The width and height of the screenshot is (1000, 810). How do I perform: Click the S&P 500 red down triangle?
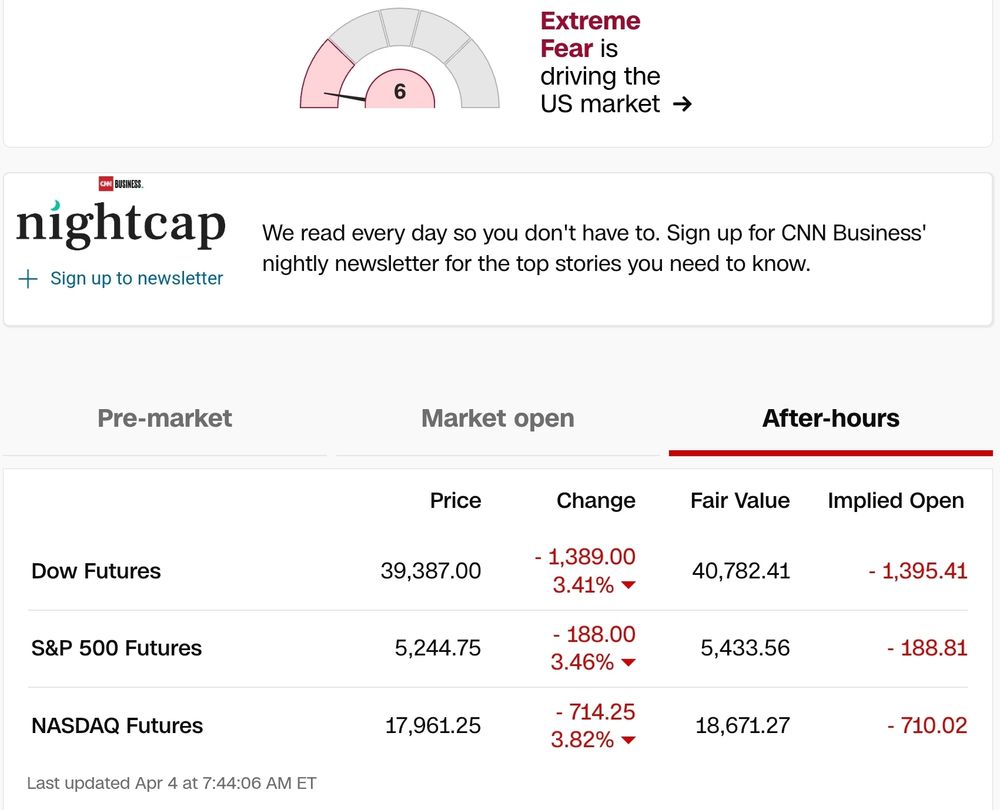click(628, 663)
